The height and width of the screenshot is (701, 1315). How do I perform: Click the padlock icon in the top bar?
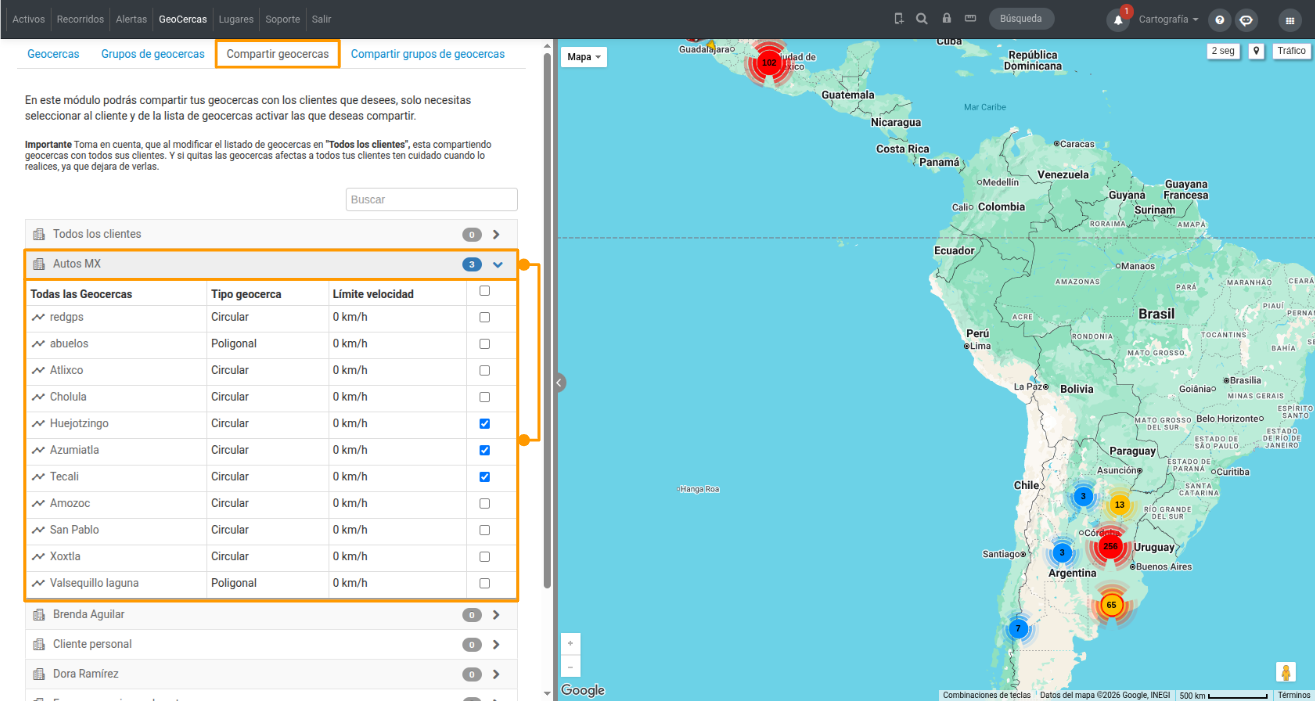pyautogui.click(x=946, y=19)
